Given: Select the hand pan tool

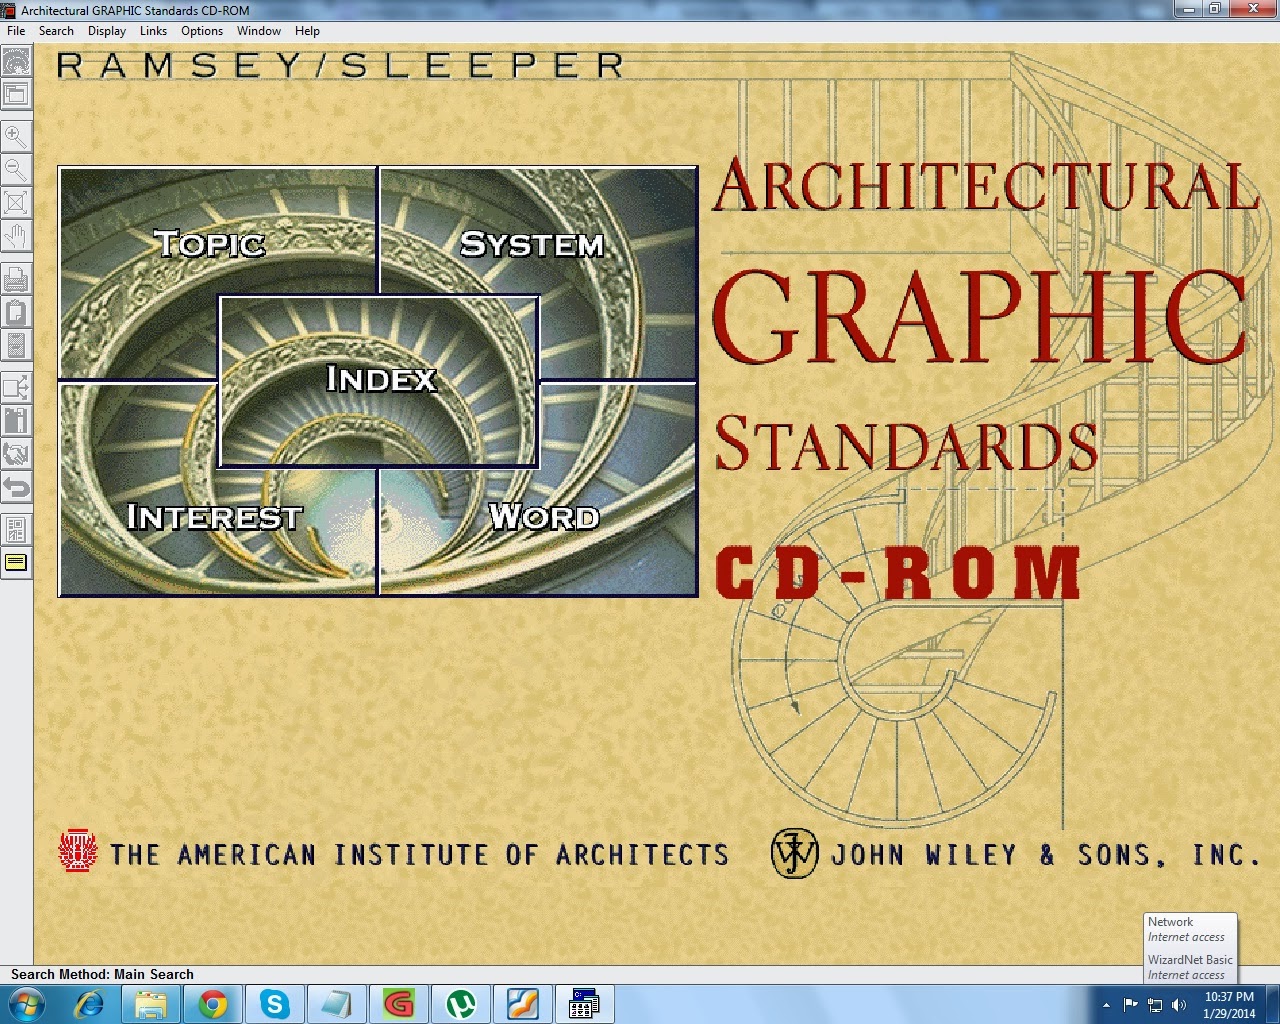Looking at the screenshot, I should click(x=16, y=236).
